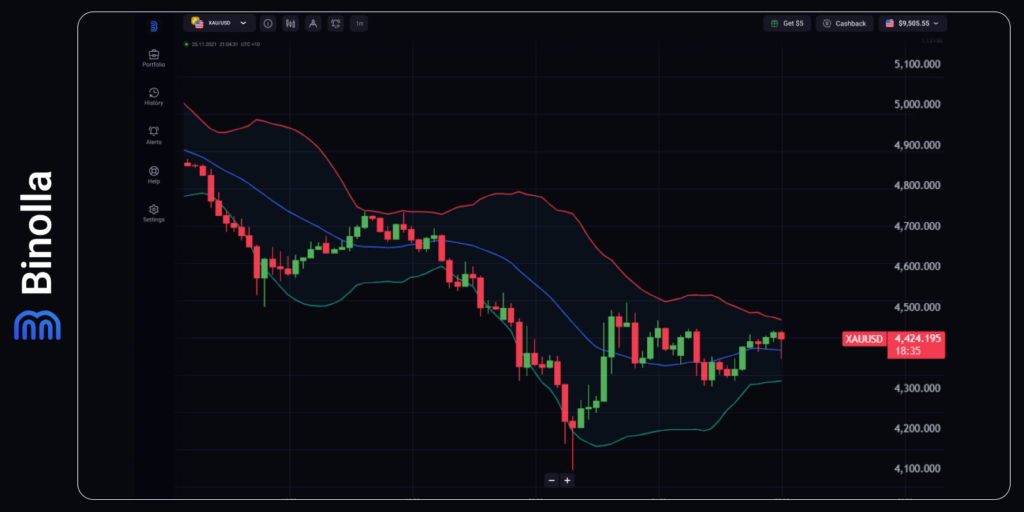Zoom in the chart with the plus button
The height and width of the screenshot is (512, 1024).
[568, 481]
